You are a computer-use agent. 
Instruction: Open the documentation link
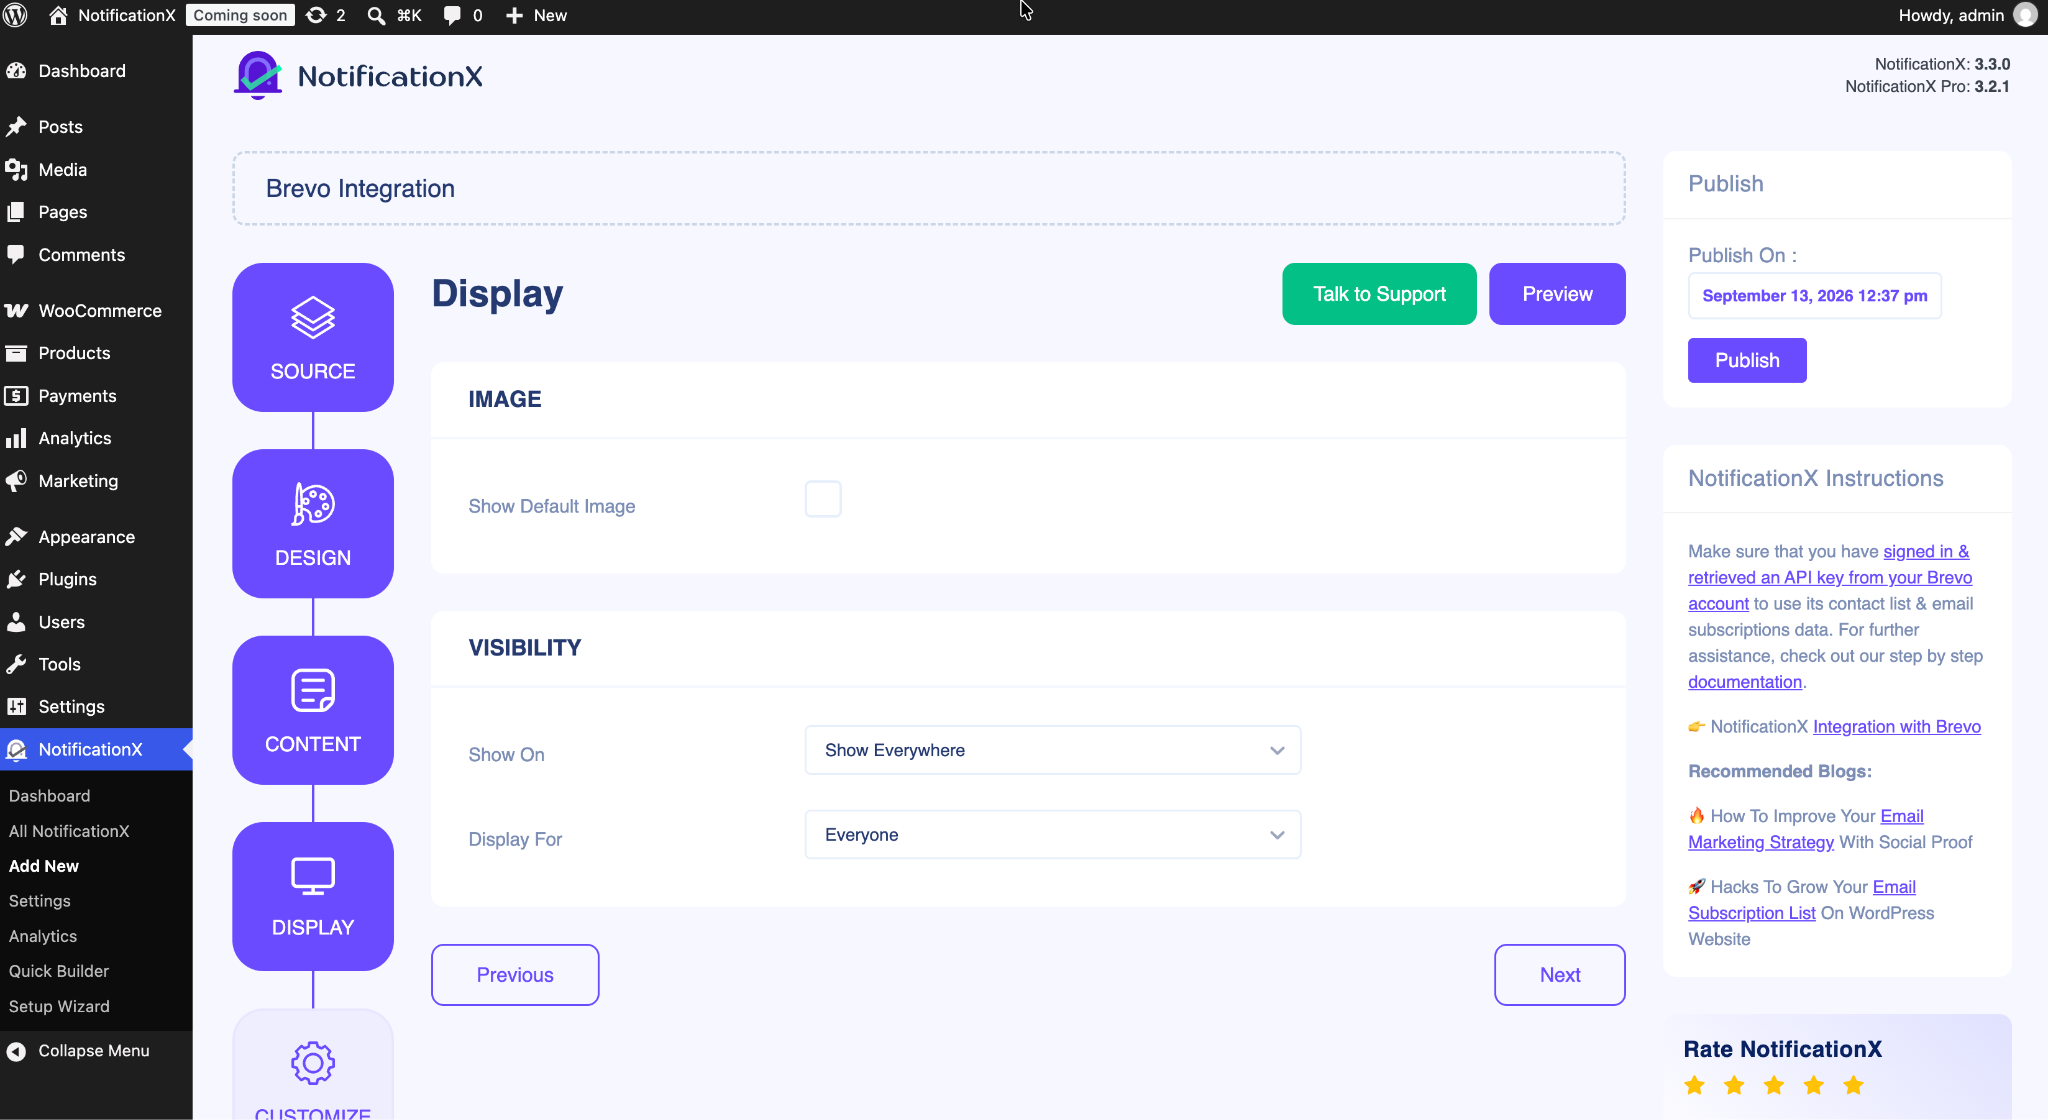(1745, 682)
